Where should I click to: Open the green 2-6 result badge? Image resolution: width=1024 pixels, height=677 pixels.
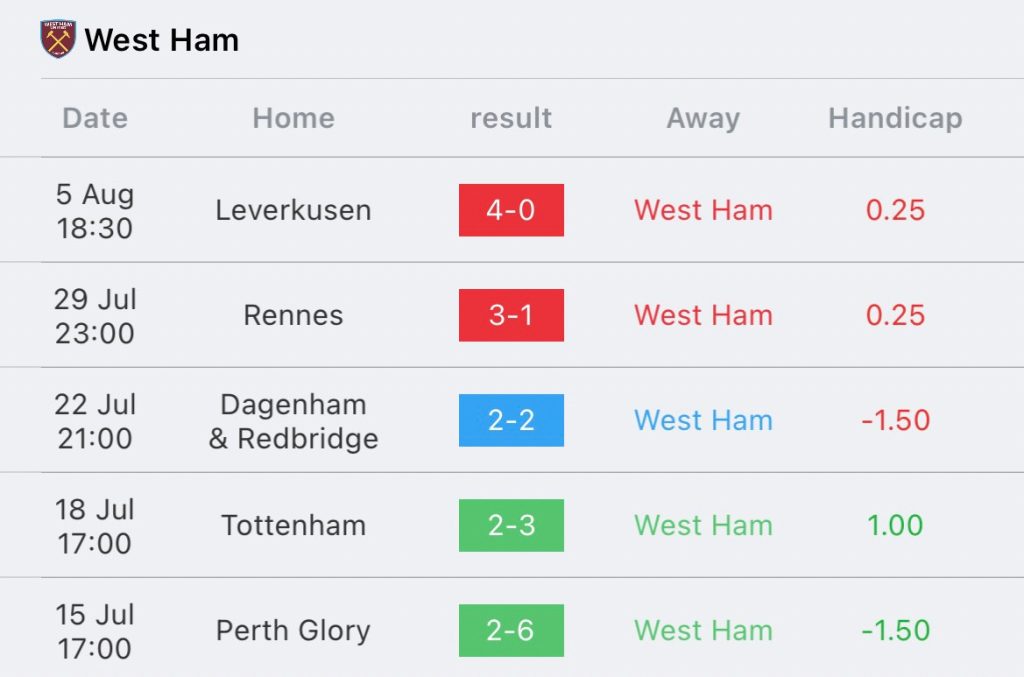(511, 631)
